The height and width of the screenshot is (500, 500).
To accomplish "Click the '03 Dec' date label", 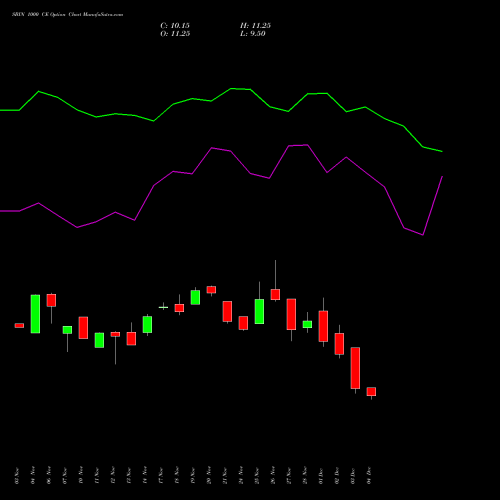I will (353, 476).
